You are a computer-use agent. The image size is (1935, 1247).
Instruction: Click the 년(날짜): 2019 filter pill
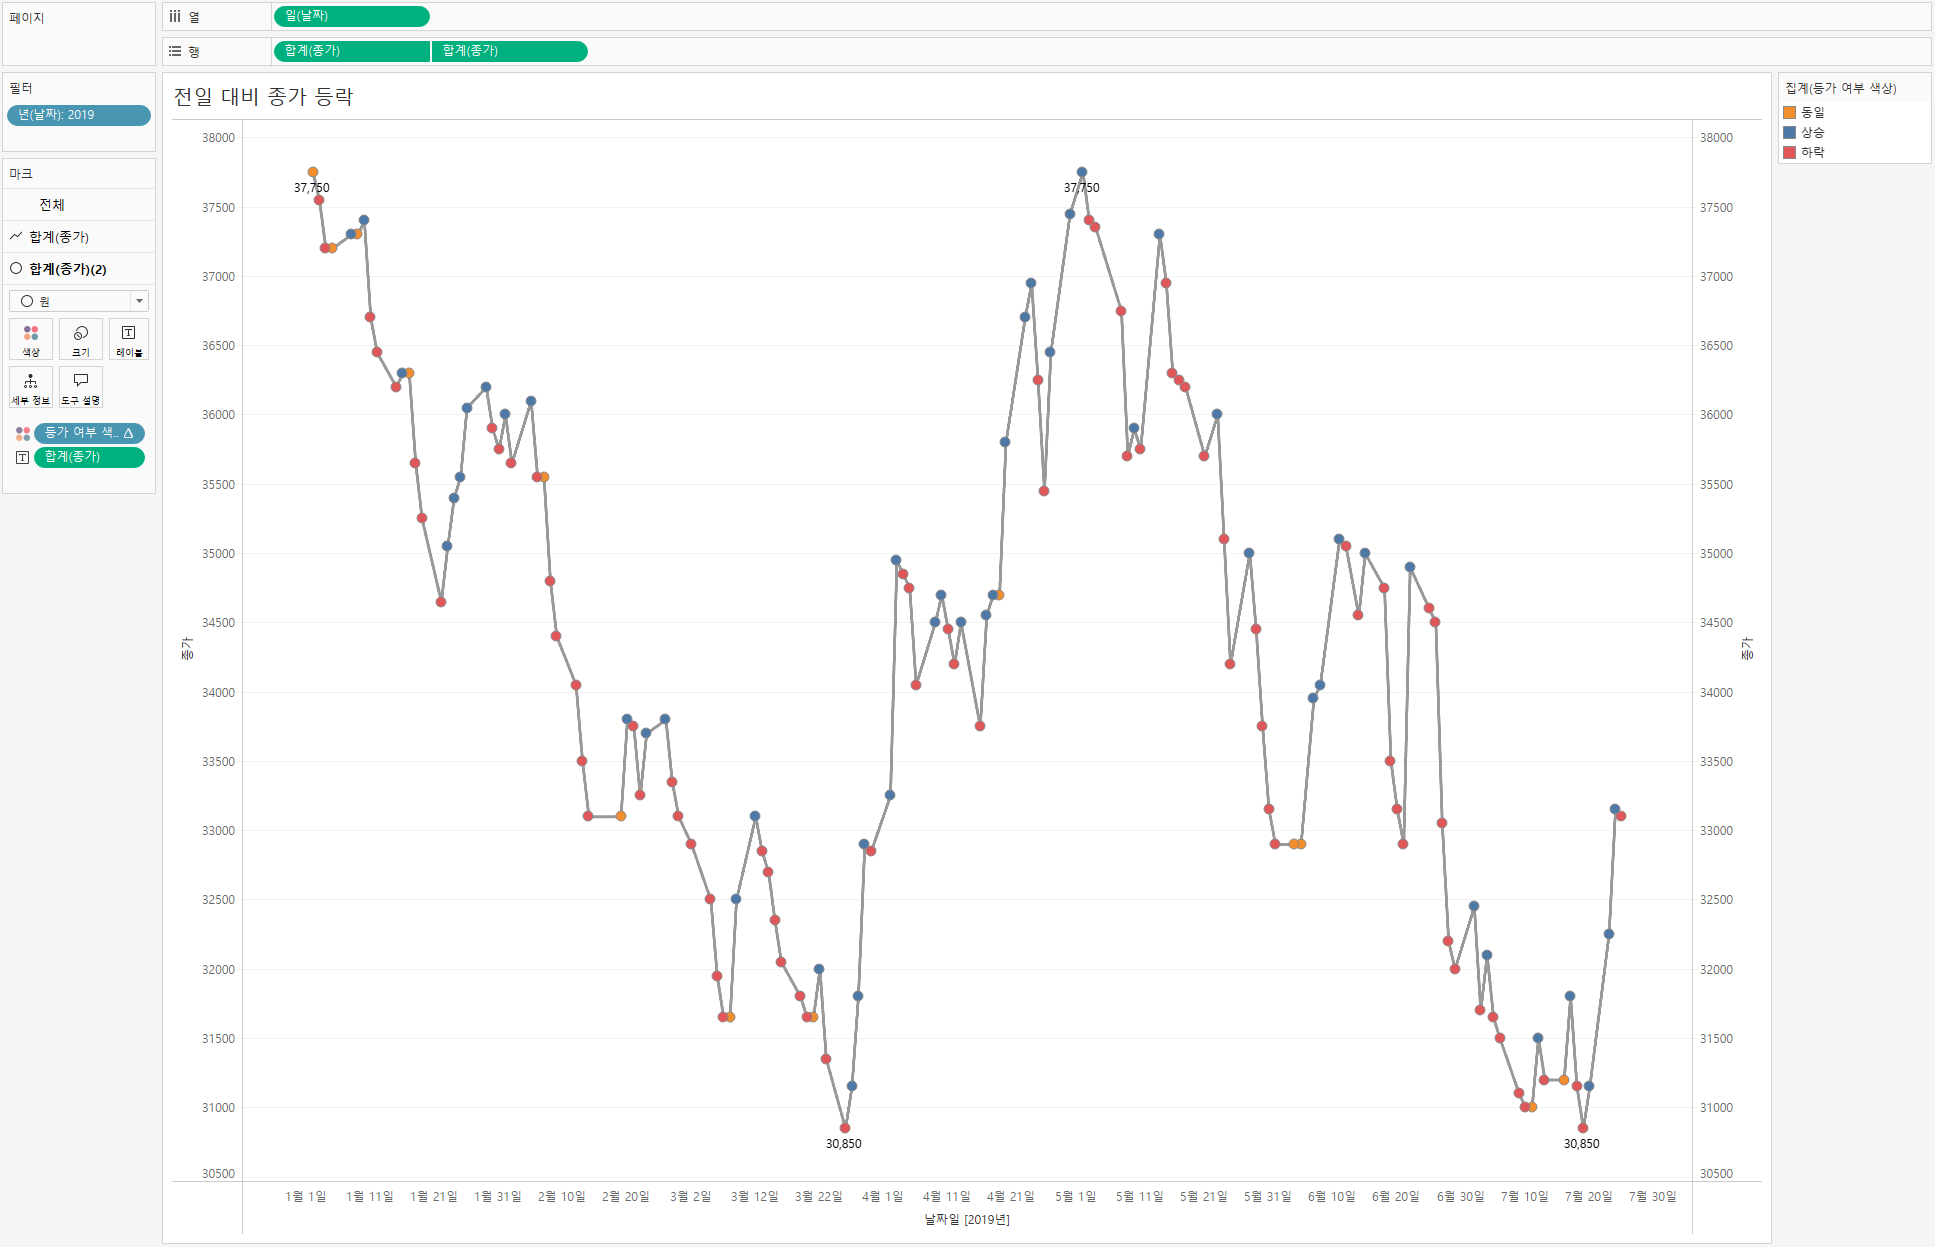[x=79, y=115]
